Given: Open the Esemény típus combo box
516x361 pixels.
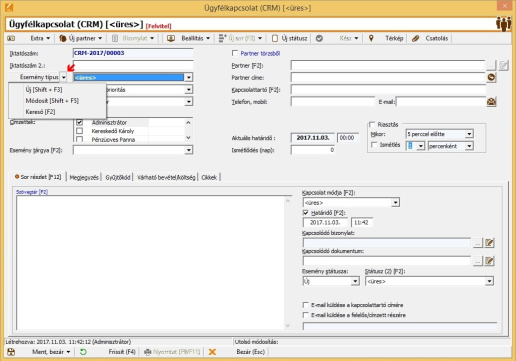Looking at the screenshot, I should pyautogui.click(x=189, y=77).
